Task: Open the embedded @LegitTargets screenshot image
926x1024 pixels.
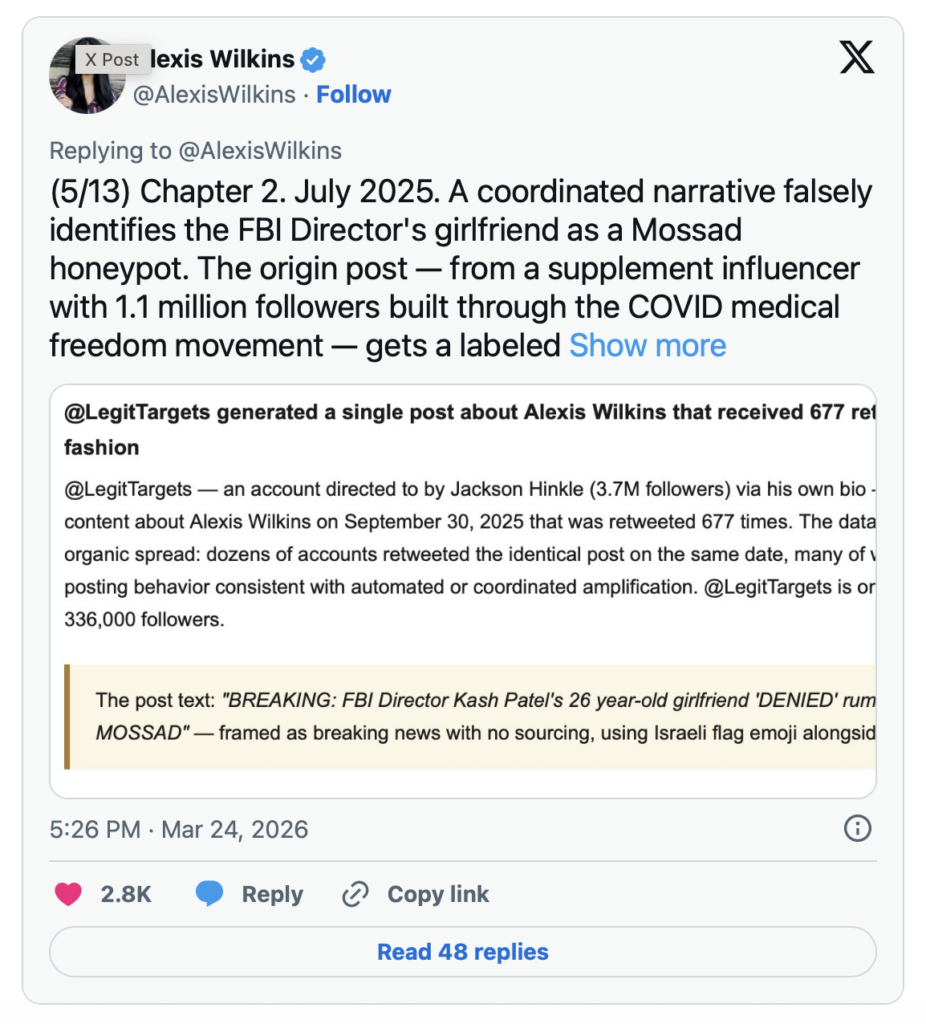Action: pos(463,590)
